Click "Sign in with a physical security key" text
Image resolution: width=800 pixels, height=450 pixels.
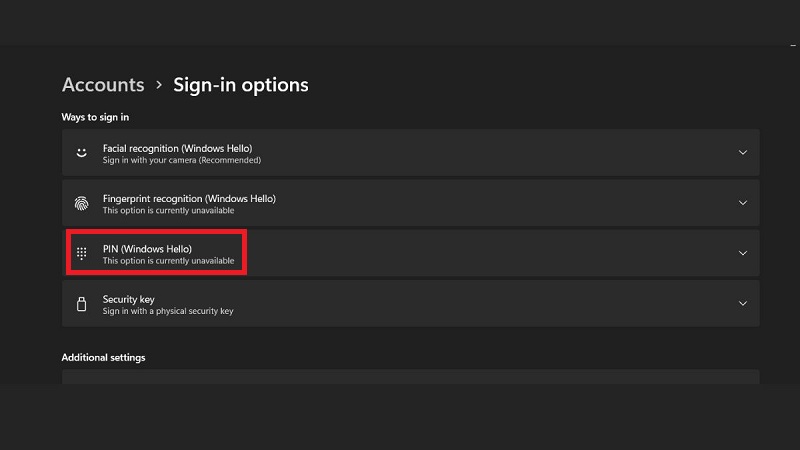click(168, 311)
